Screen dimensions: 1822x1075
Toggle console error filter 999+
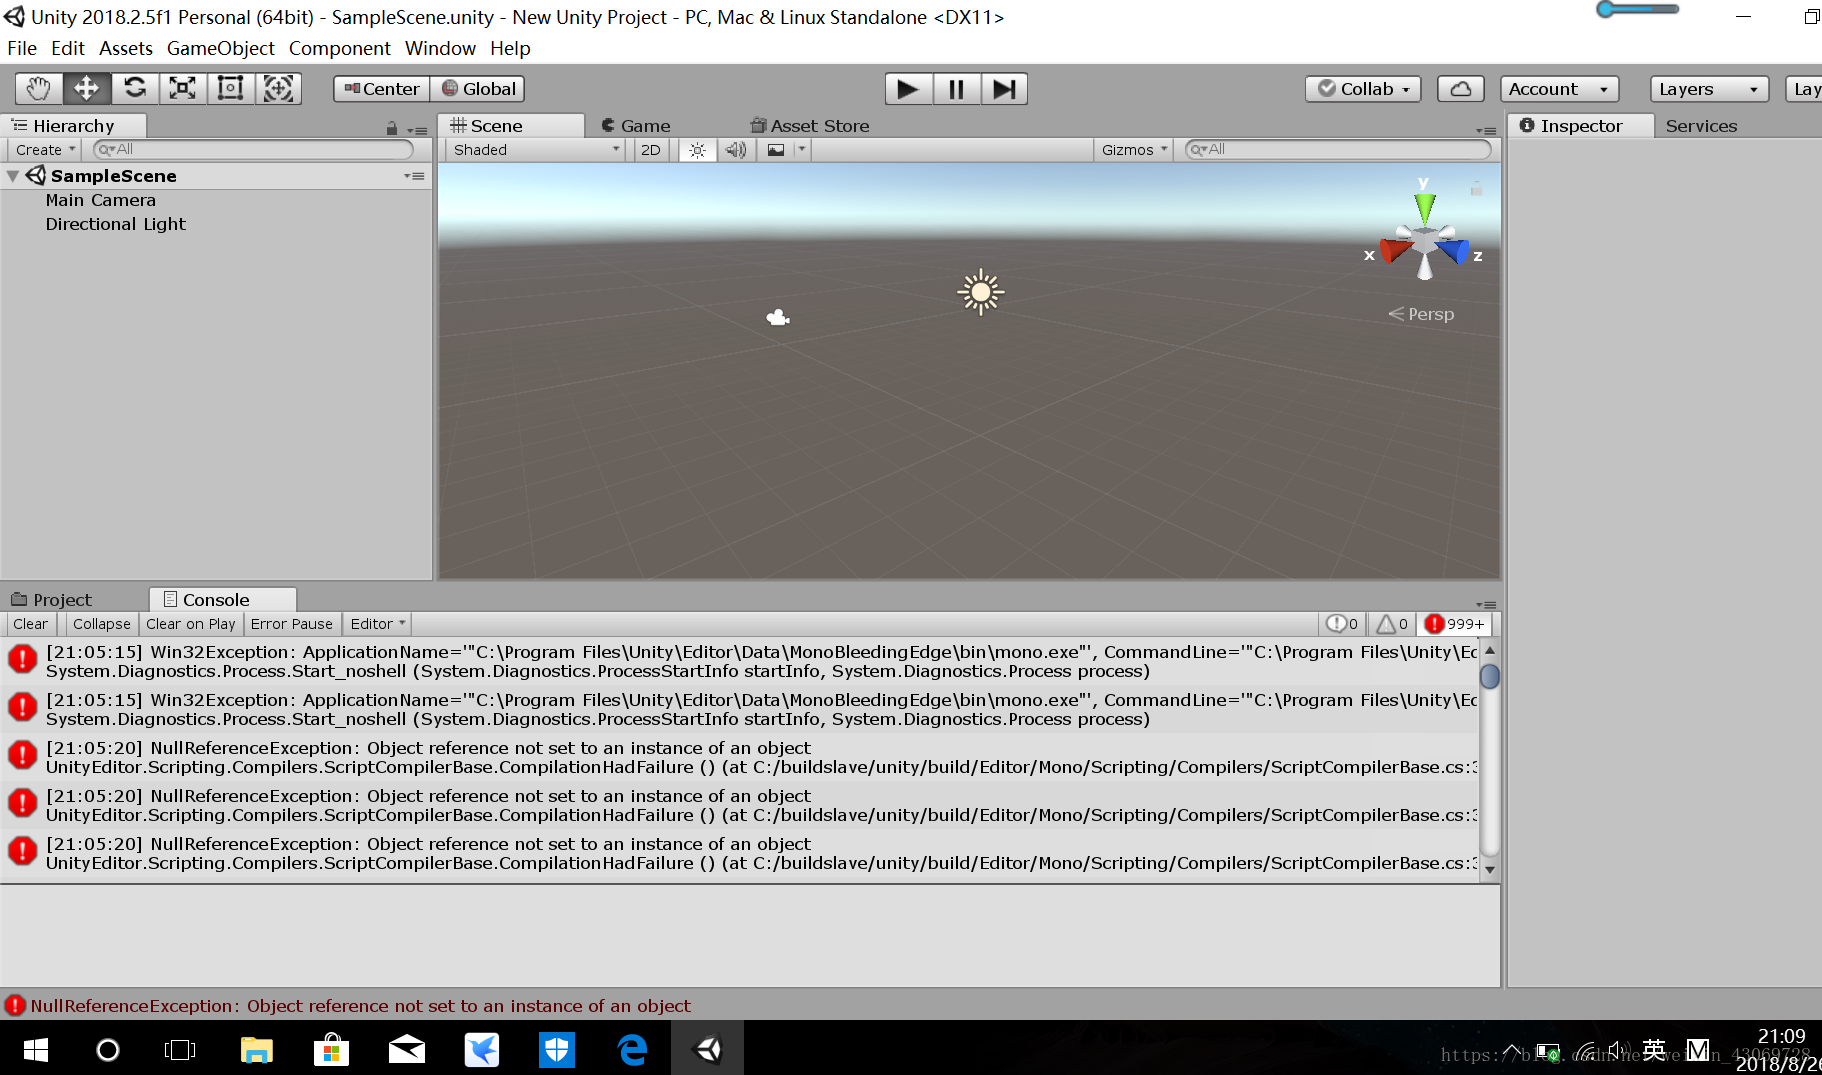(1454, 624)
